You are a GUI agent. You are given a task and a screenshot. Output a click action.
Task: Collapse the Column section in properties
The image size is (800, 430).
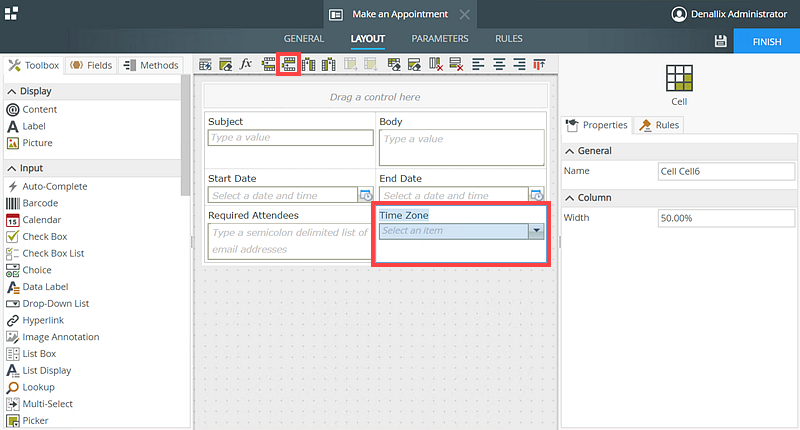(x=569, y=197)
